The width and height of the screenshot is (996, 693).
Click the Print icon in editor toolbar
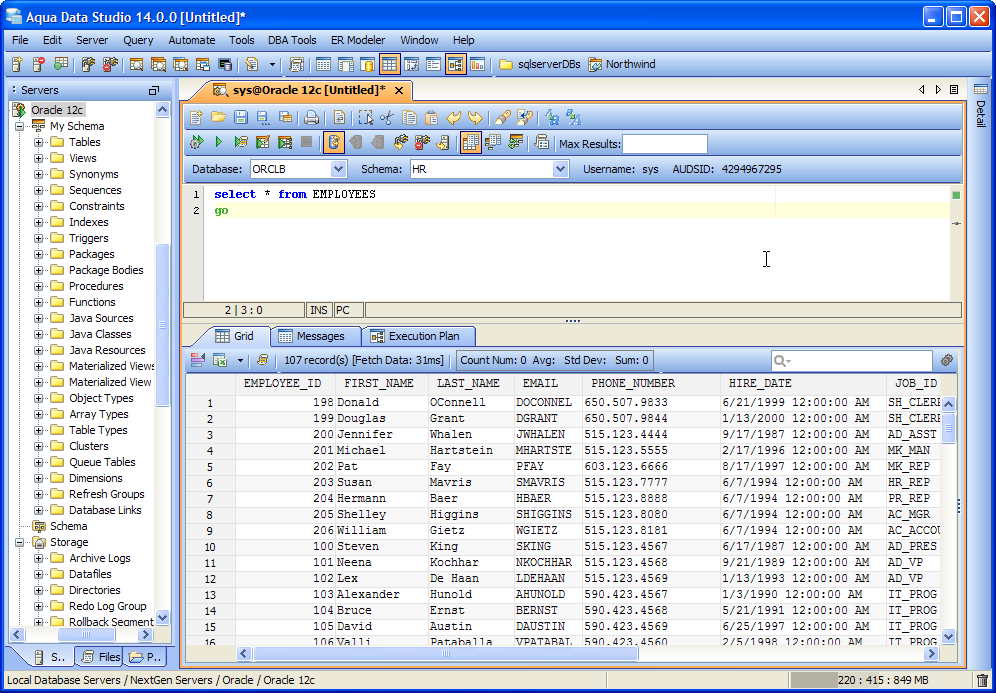(311, 118)
